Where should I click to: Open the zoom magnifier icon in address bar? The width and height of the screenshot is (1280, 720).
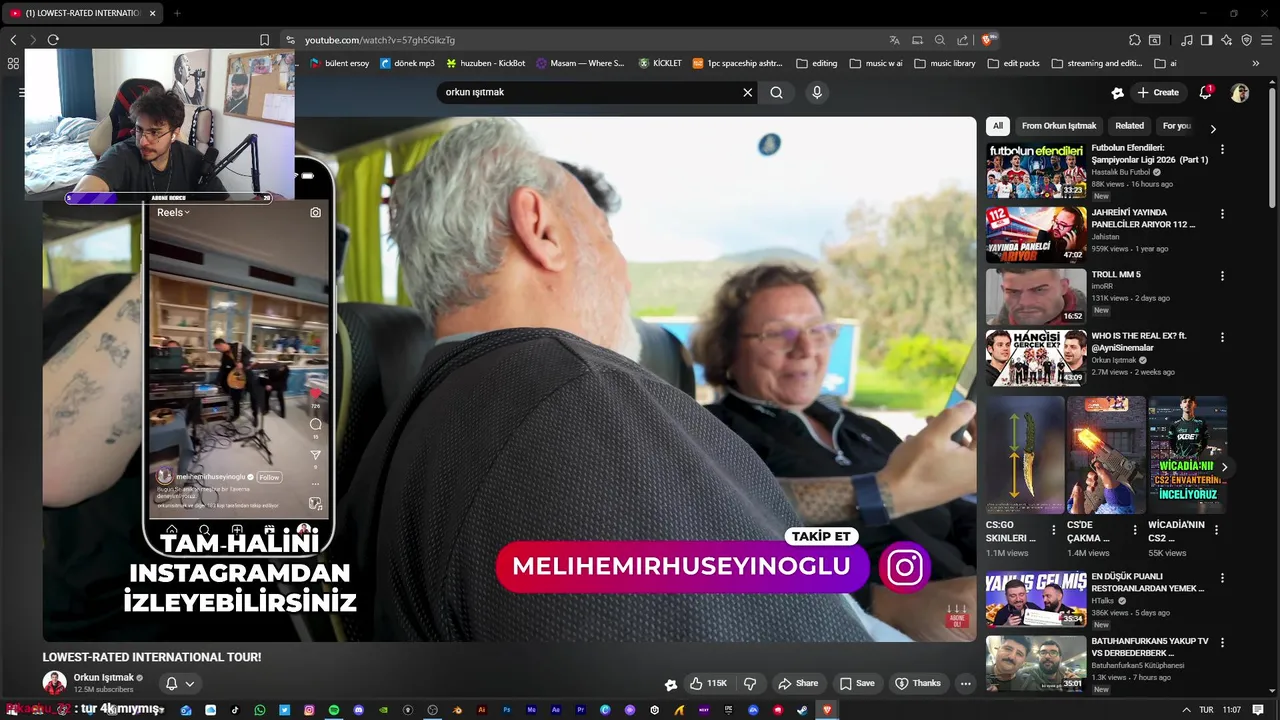940,40
